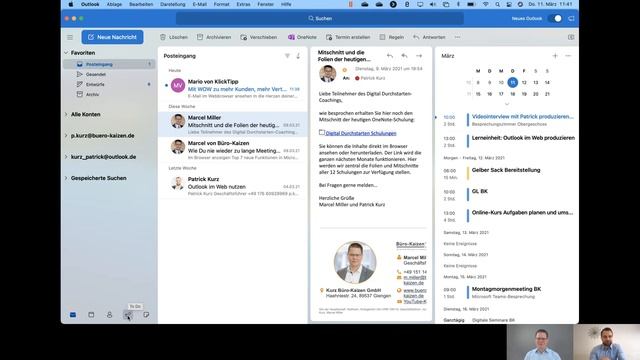Expand Alle Konten in sidebar
The image size is (640, 360).
click(x=66, y=114)
